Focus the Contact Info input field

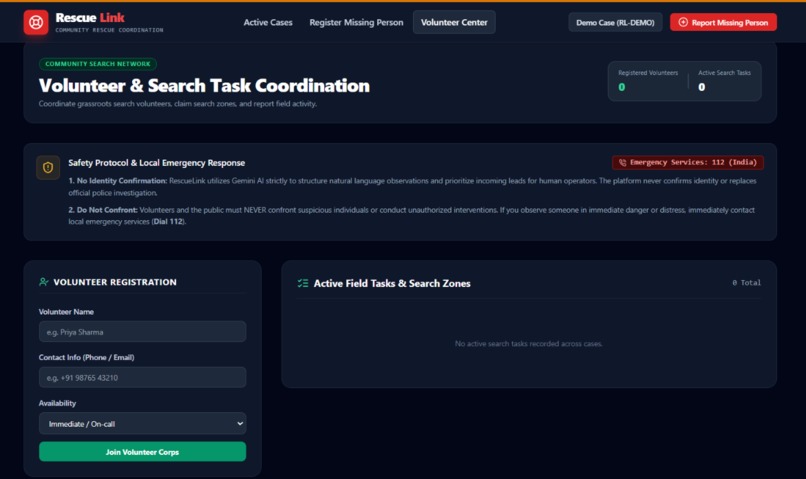coord(142,378)
